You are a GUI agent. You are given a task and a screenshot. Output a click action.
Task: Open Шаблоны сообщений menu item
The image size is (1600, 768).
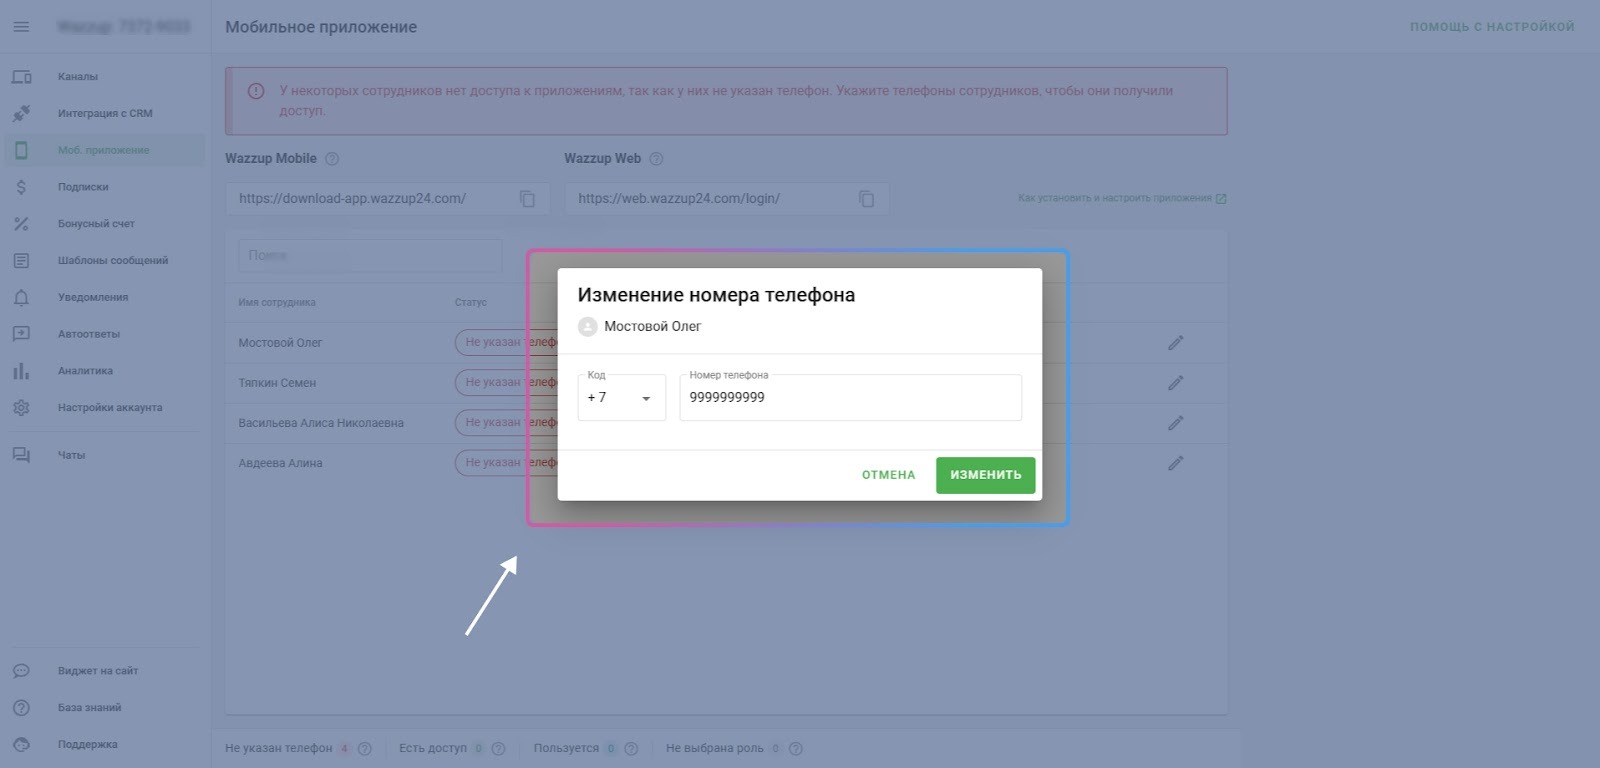point(112,261)
